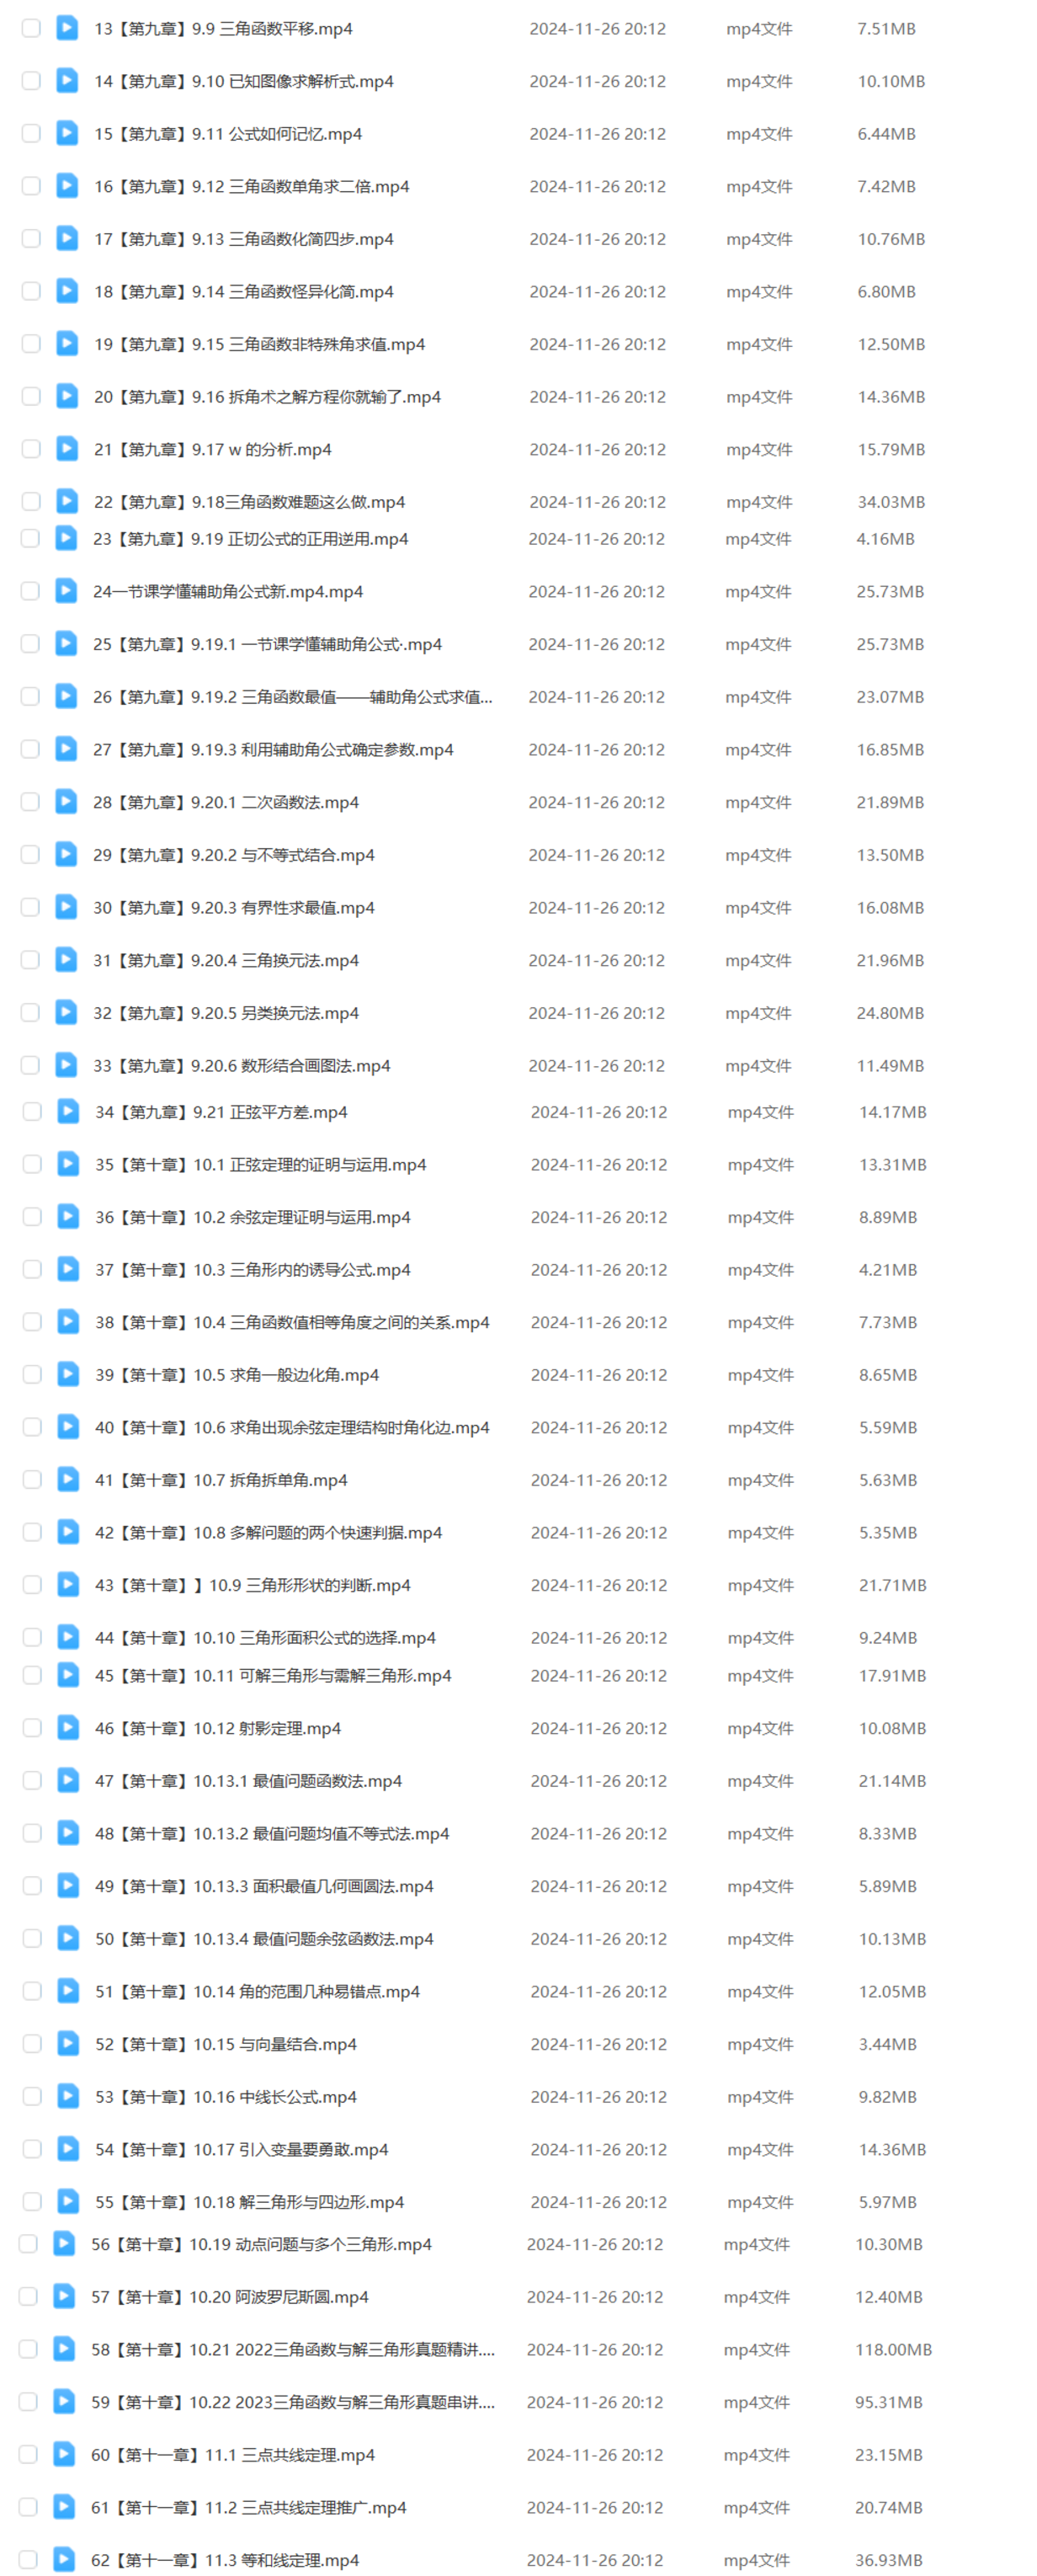Click the play icon beside 21 9.17 w 的分析.mp4
The width and height of the screenshot is (1037, 2576).
pyautogui.click(x=67, y=449)
